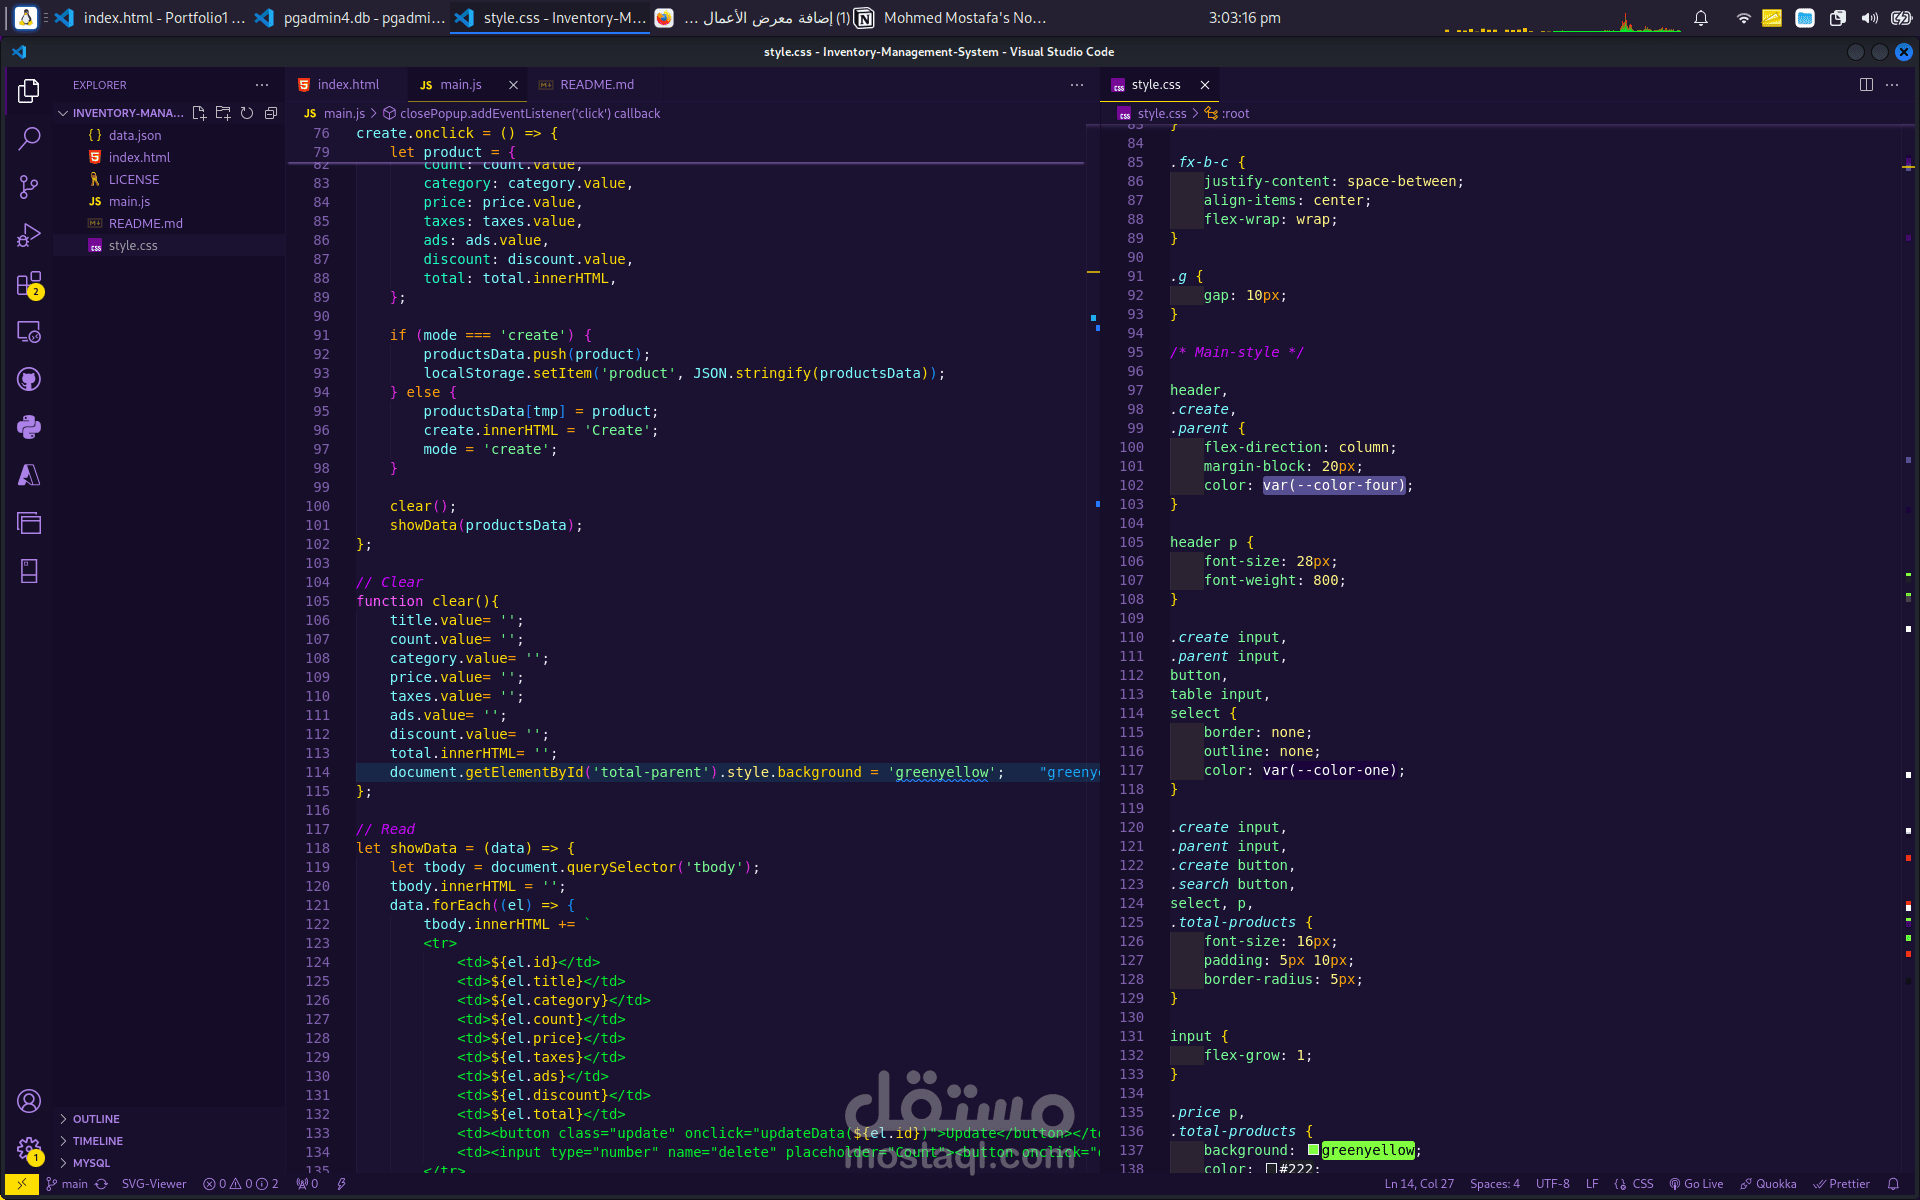Open the Run and Debug view

click(29, 235)
